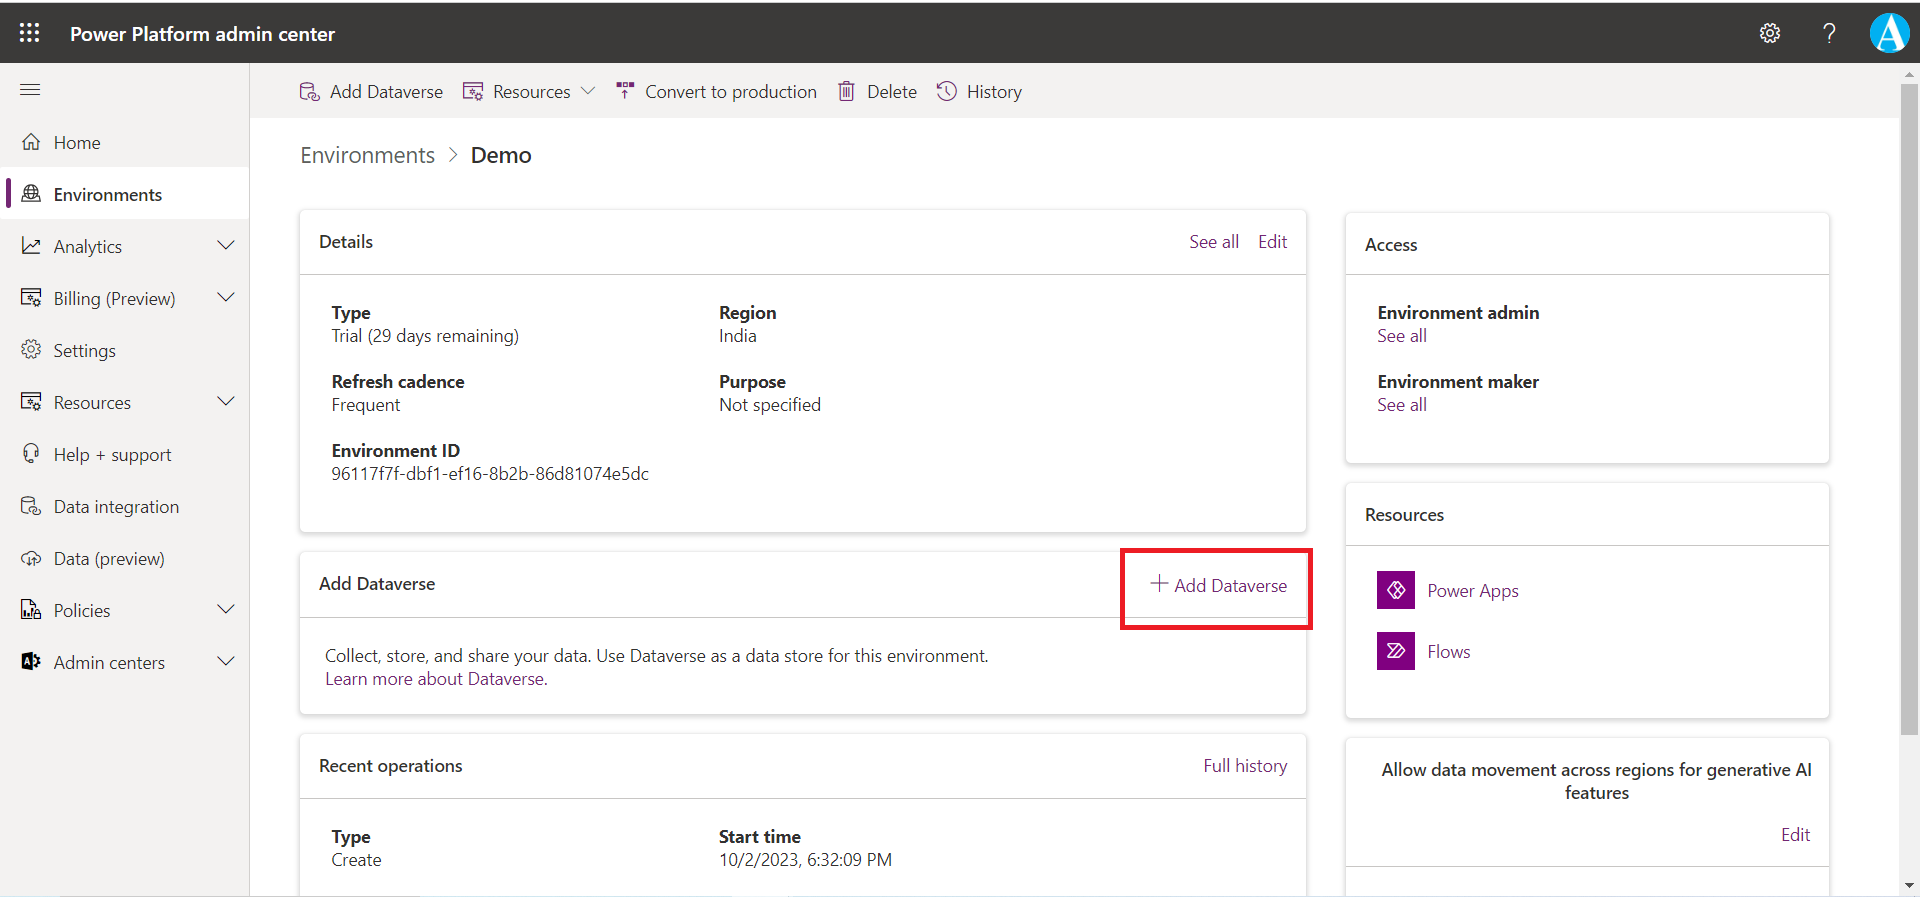Open the help question mark icon
The width and height of the screenshot is (1920, 897).
pos(1829,33)
